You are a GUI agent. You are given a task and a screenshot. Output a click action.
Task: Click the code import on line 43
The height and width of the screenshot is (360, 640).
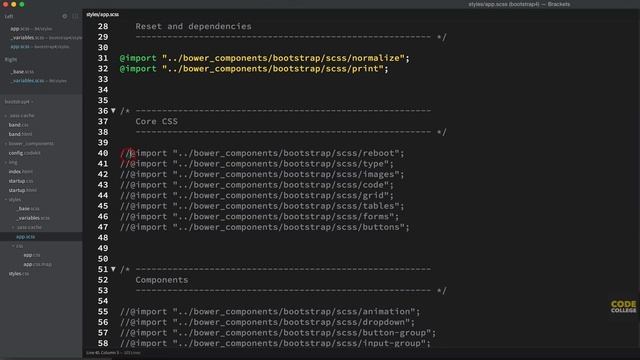tap(257, 185)
